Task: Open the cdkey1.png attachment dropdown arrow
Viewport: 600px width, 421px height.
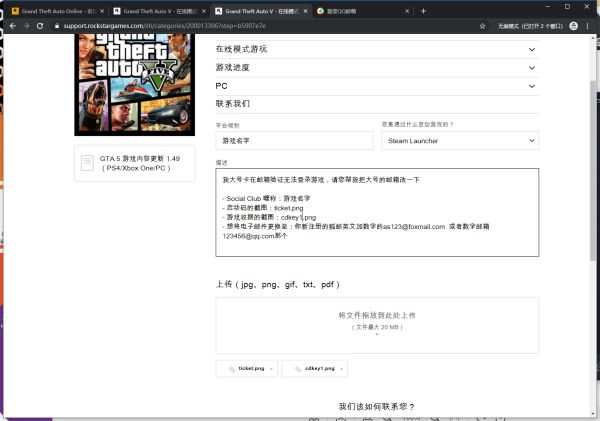Action: [x=341, y=369]
